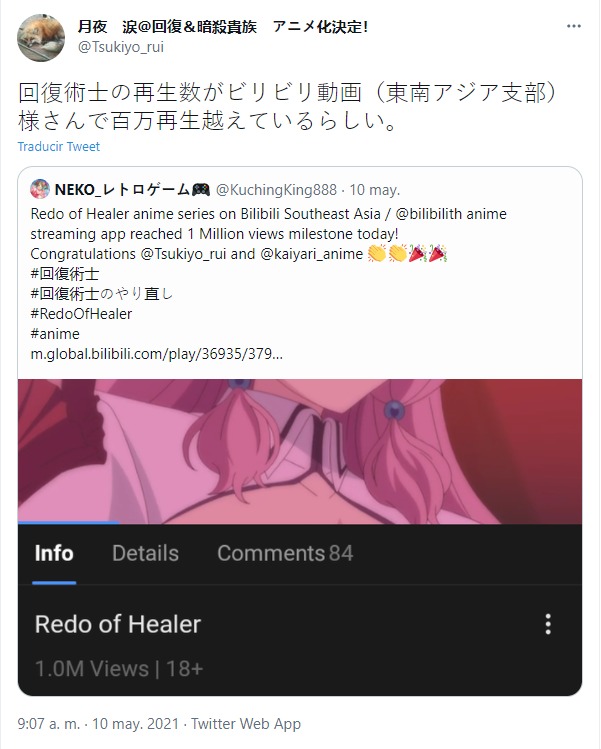Click the Twitter Web App source link
The height and width of the screenshot is (749, 601).
coord(246,724)
